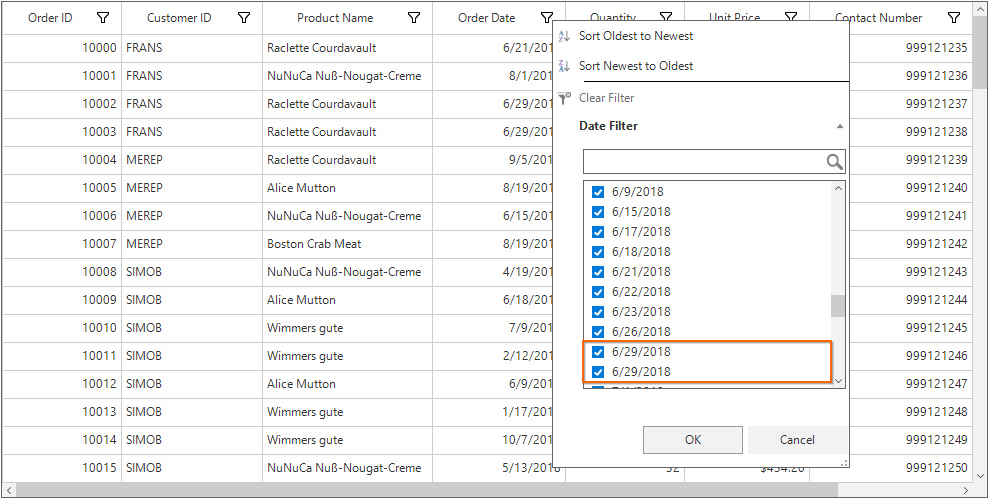Click the Wimmers gute cell in row 10014
Viewport: 989px width, 499px height.
[348, 440]
